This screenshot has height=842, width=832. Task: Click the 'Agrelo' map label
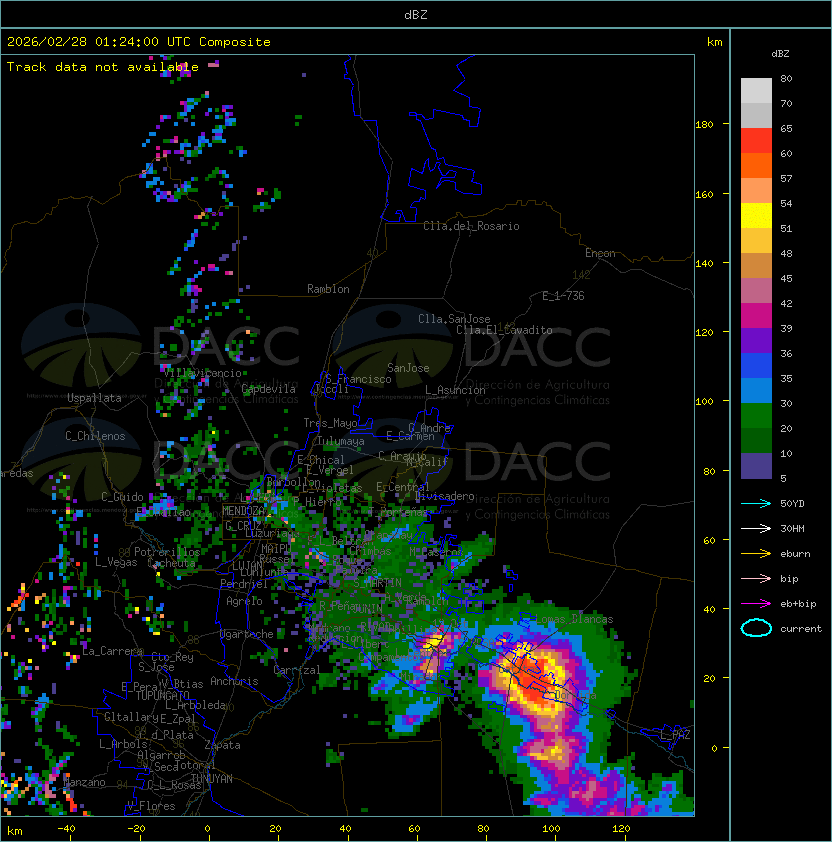tap(244, 601)
